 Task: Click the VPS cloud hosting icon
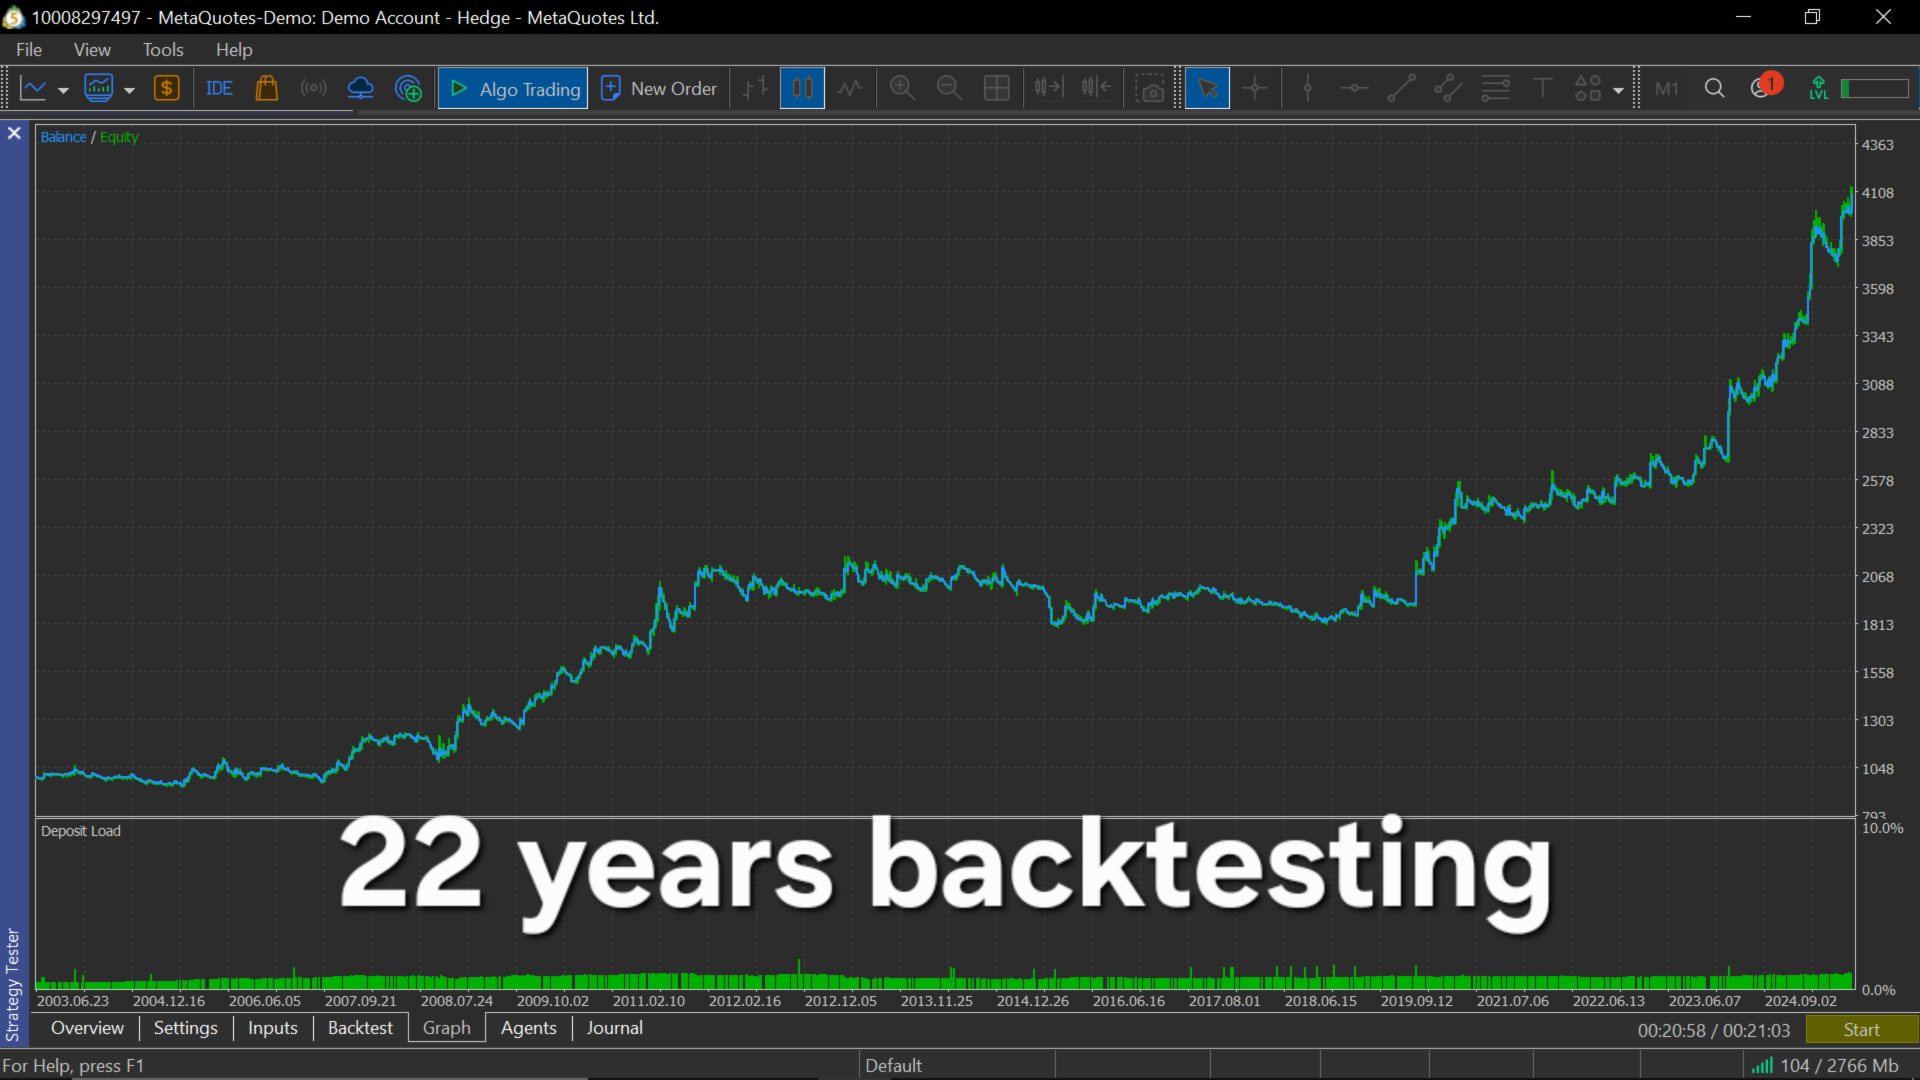coord(360,88)
